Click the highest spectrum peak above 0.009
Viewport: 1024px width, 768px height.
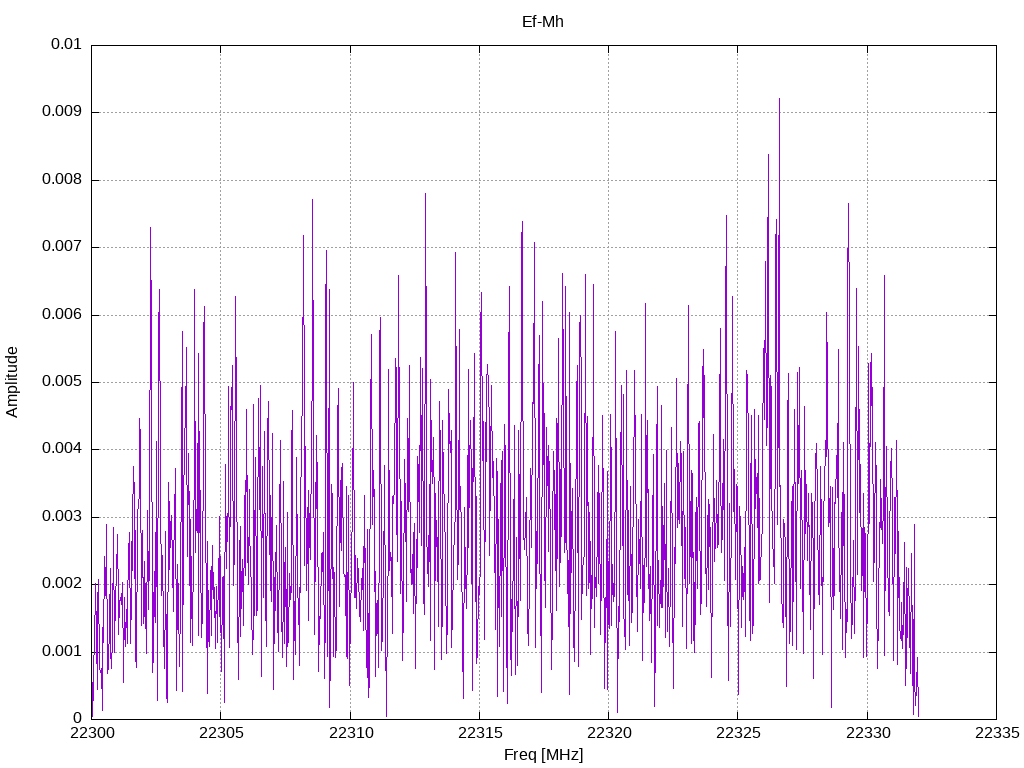[x=779, y=101]
